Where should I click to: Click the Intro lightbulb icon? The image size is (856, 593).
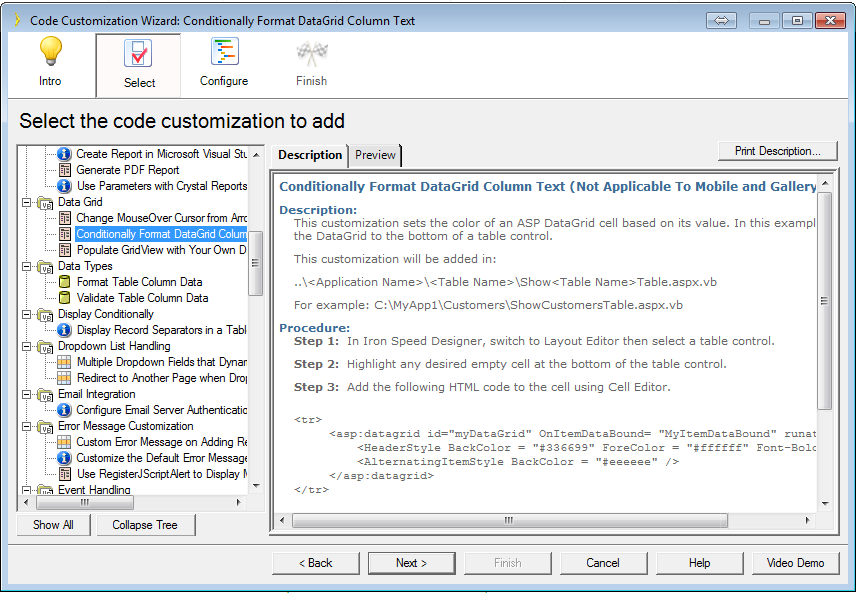tap(50, 53)
